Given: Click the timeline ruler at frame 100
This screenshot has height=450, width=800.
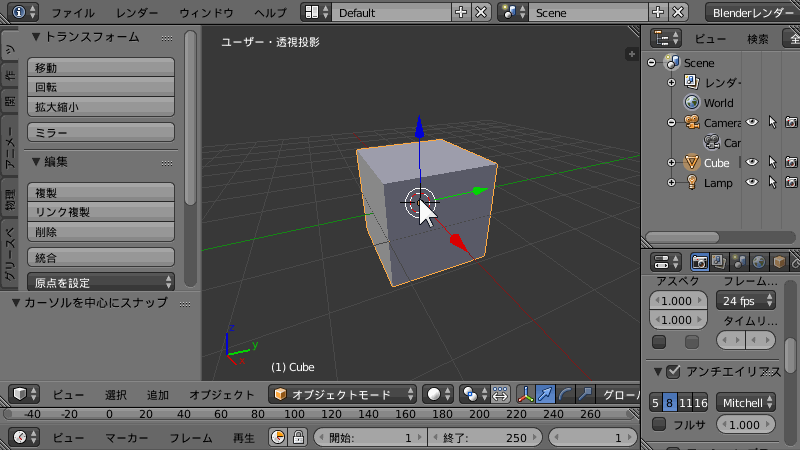Looking at the screenshot, I should pos(99,414).
